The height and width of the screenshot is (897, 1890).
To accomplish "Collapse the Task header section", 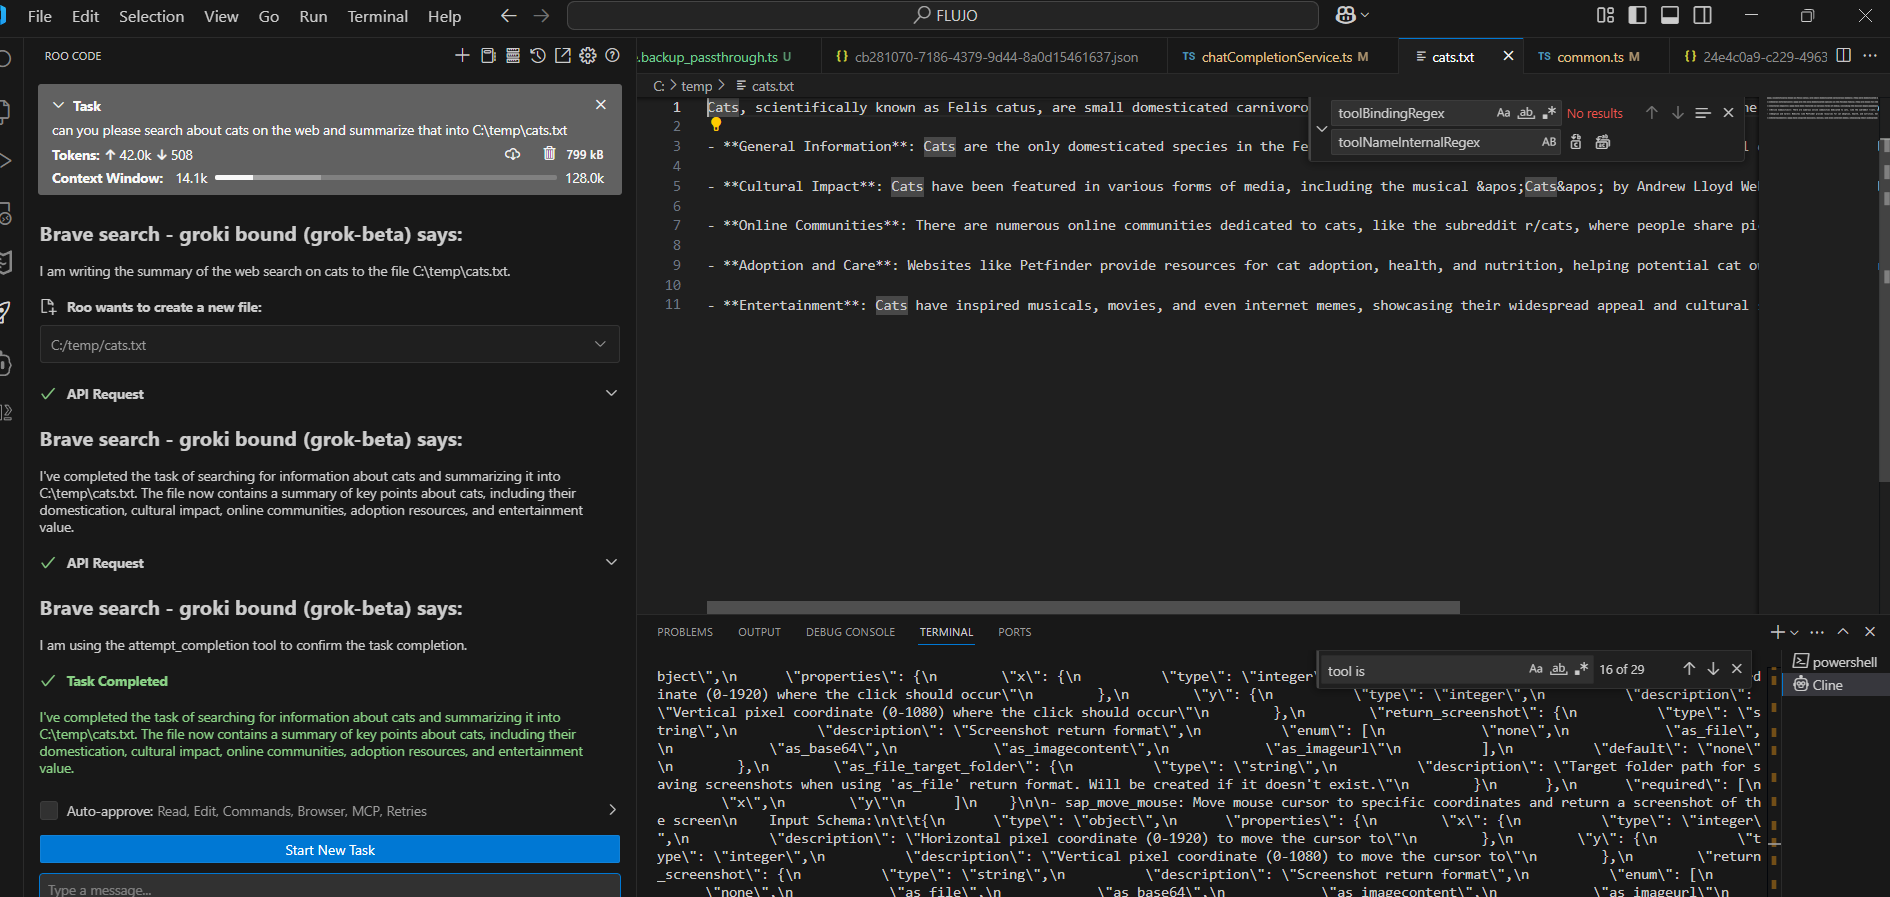I will coord(58,106).
